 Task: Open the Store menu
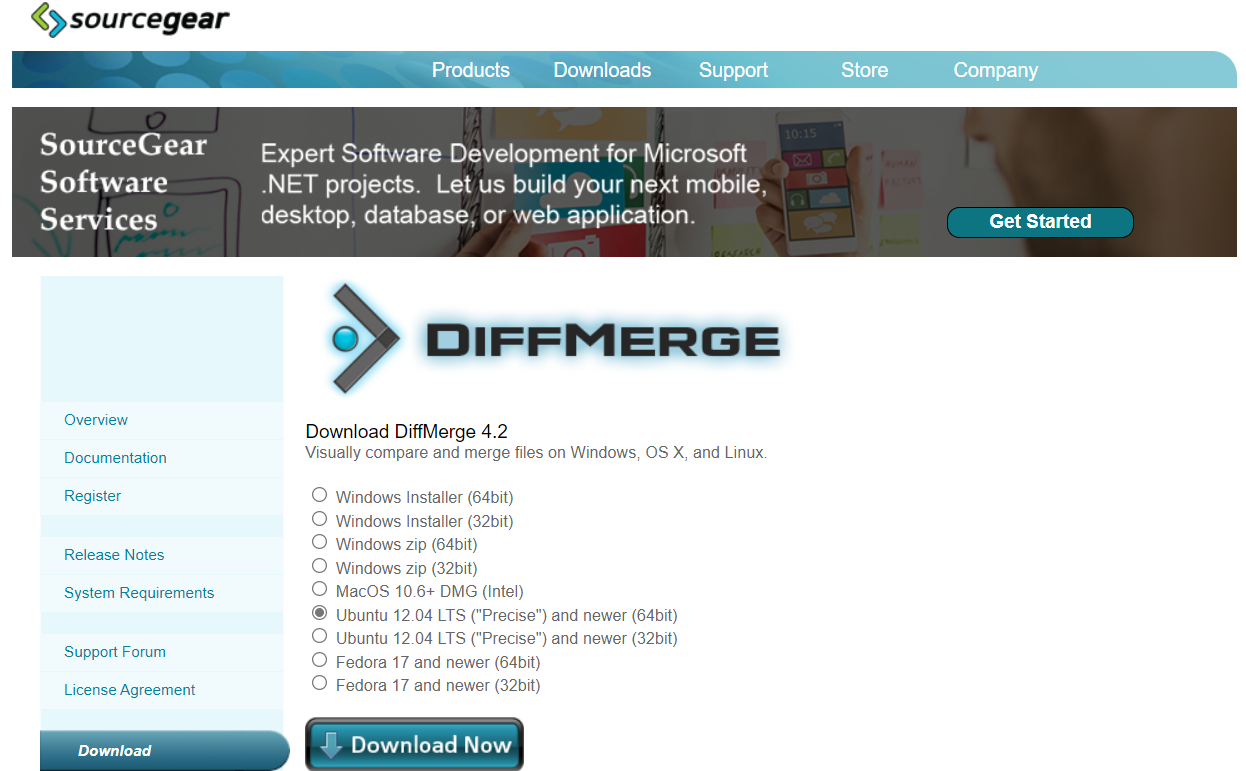point(864,70)
